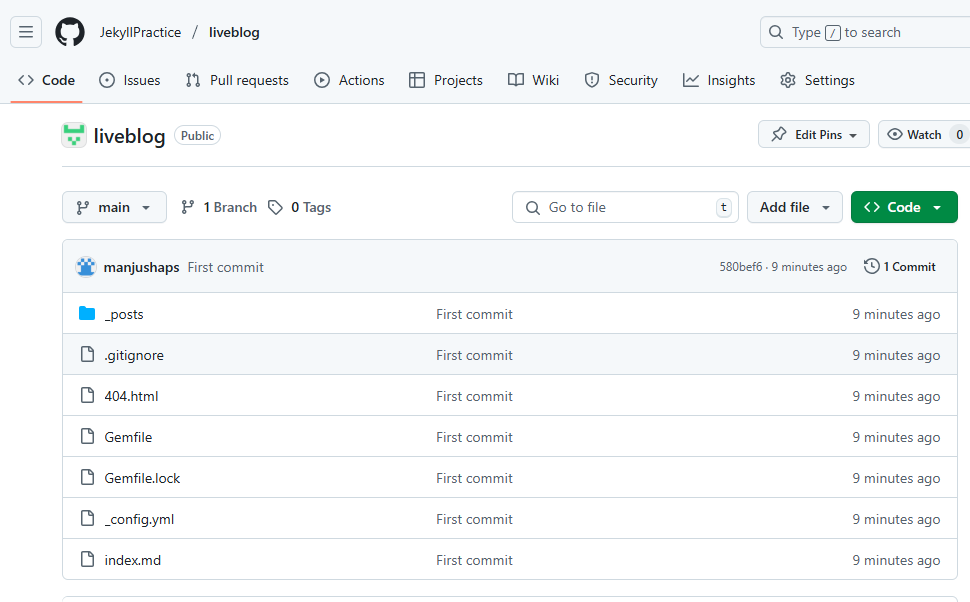970x602 pixels.
Task: Open the index.md file
Action: [132, 560]
